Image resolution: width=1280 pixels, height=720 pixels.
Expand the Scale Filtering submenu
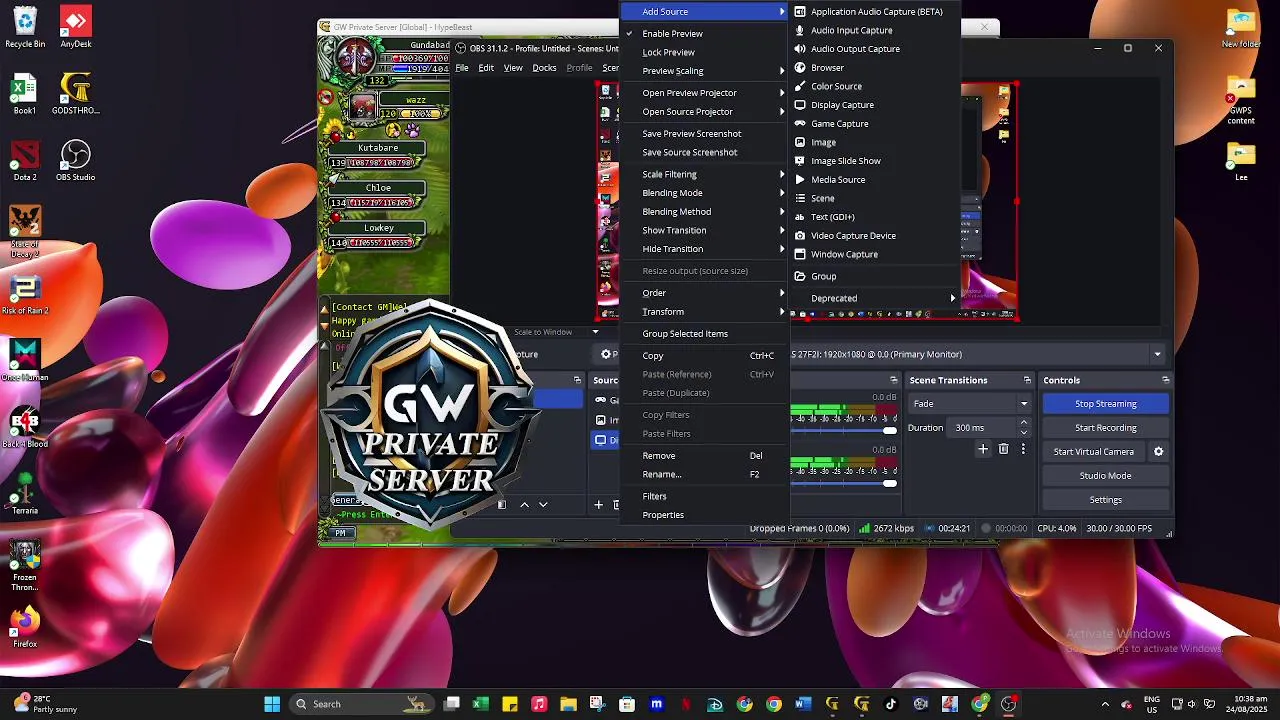[x=705, y=174]
